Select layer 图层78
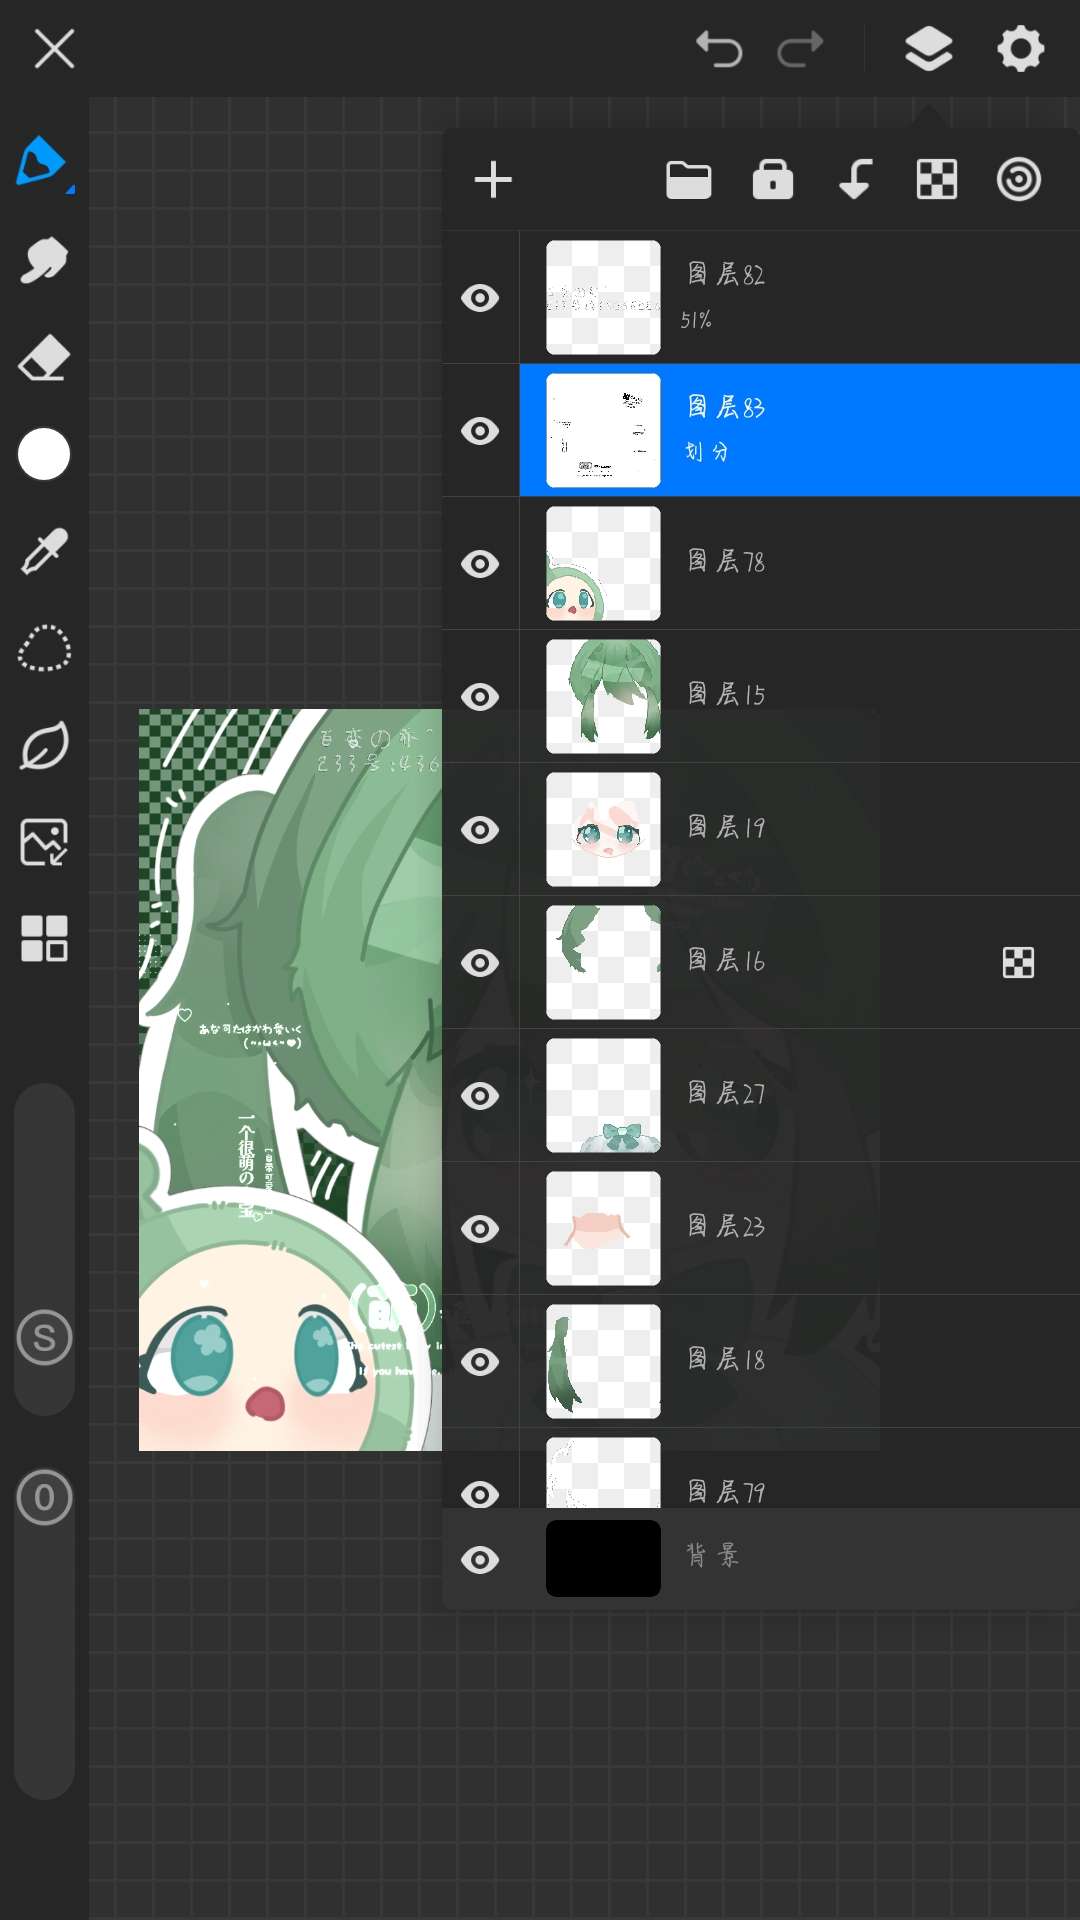The image size is (1080, 1920). [x=800, y=564]
